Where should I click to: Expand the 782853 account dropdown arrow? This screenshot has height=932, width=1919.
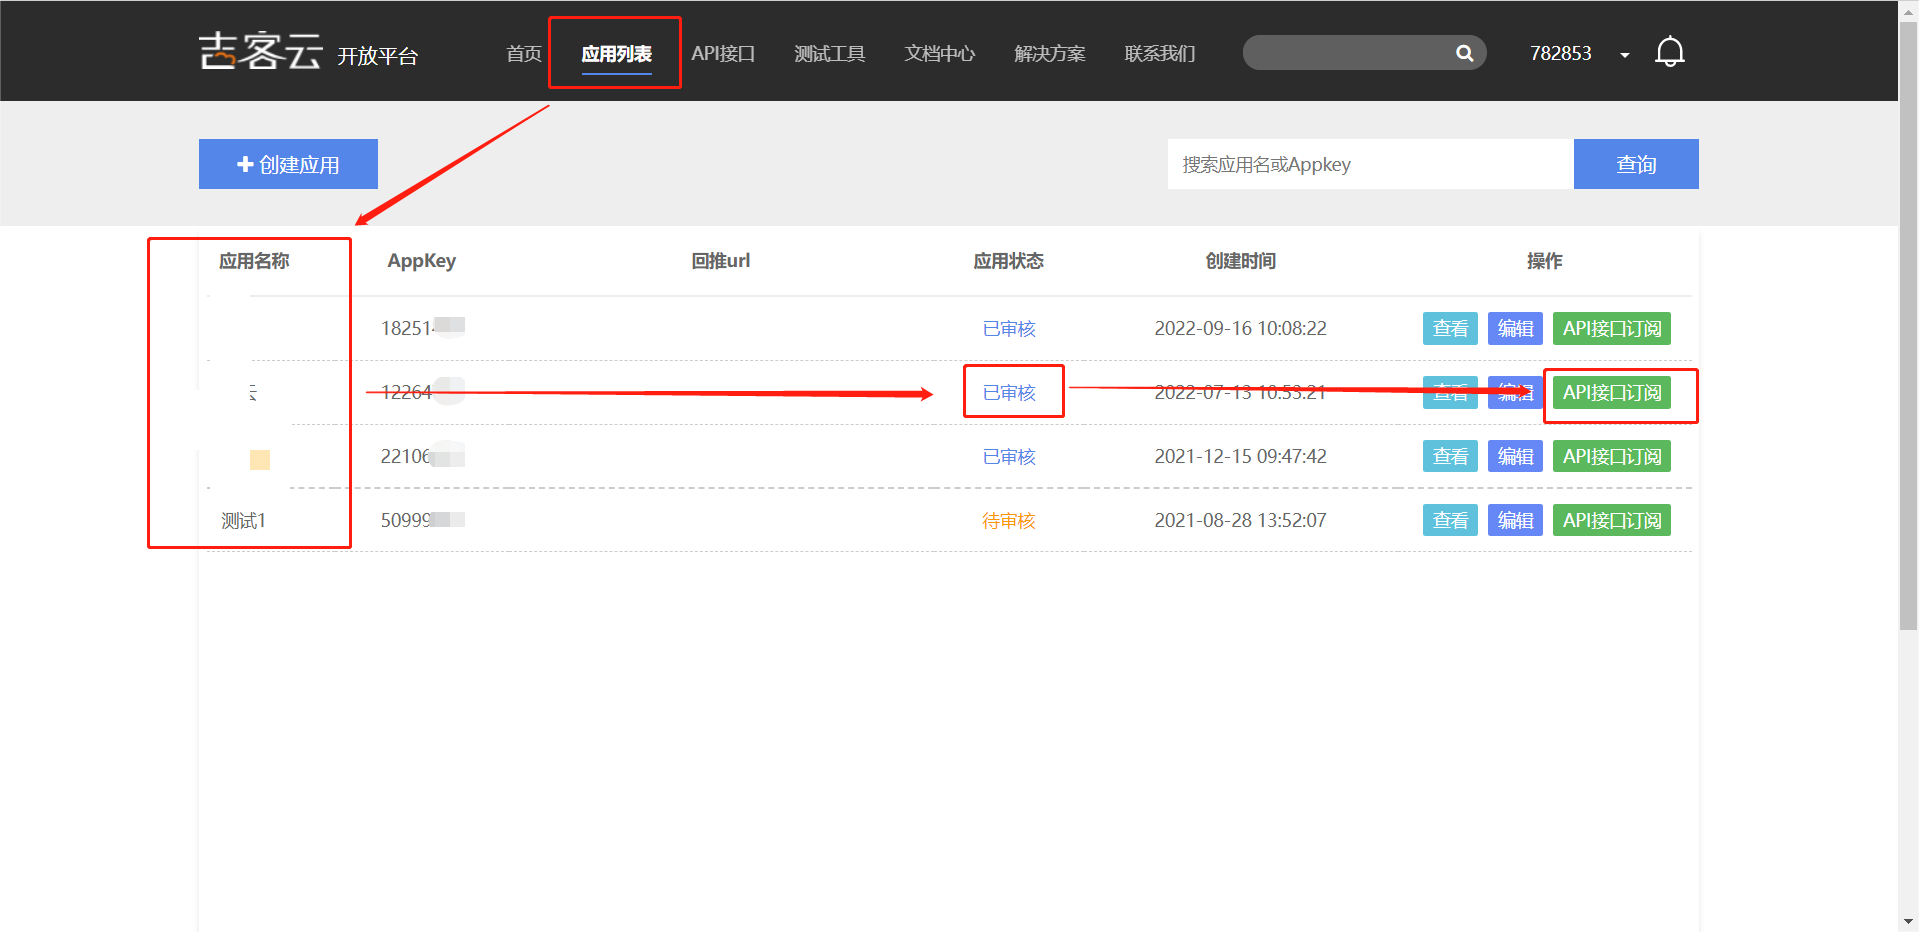coord(1625,55)
